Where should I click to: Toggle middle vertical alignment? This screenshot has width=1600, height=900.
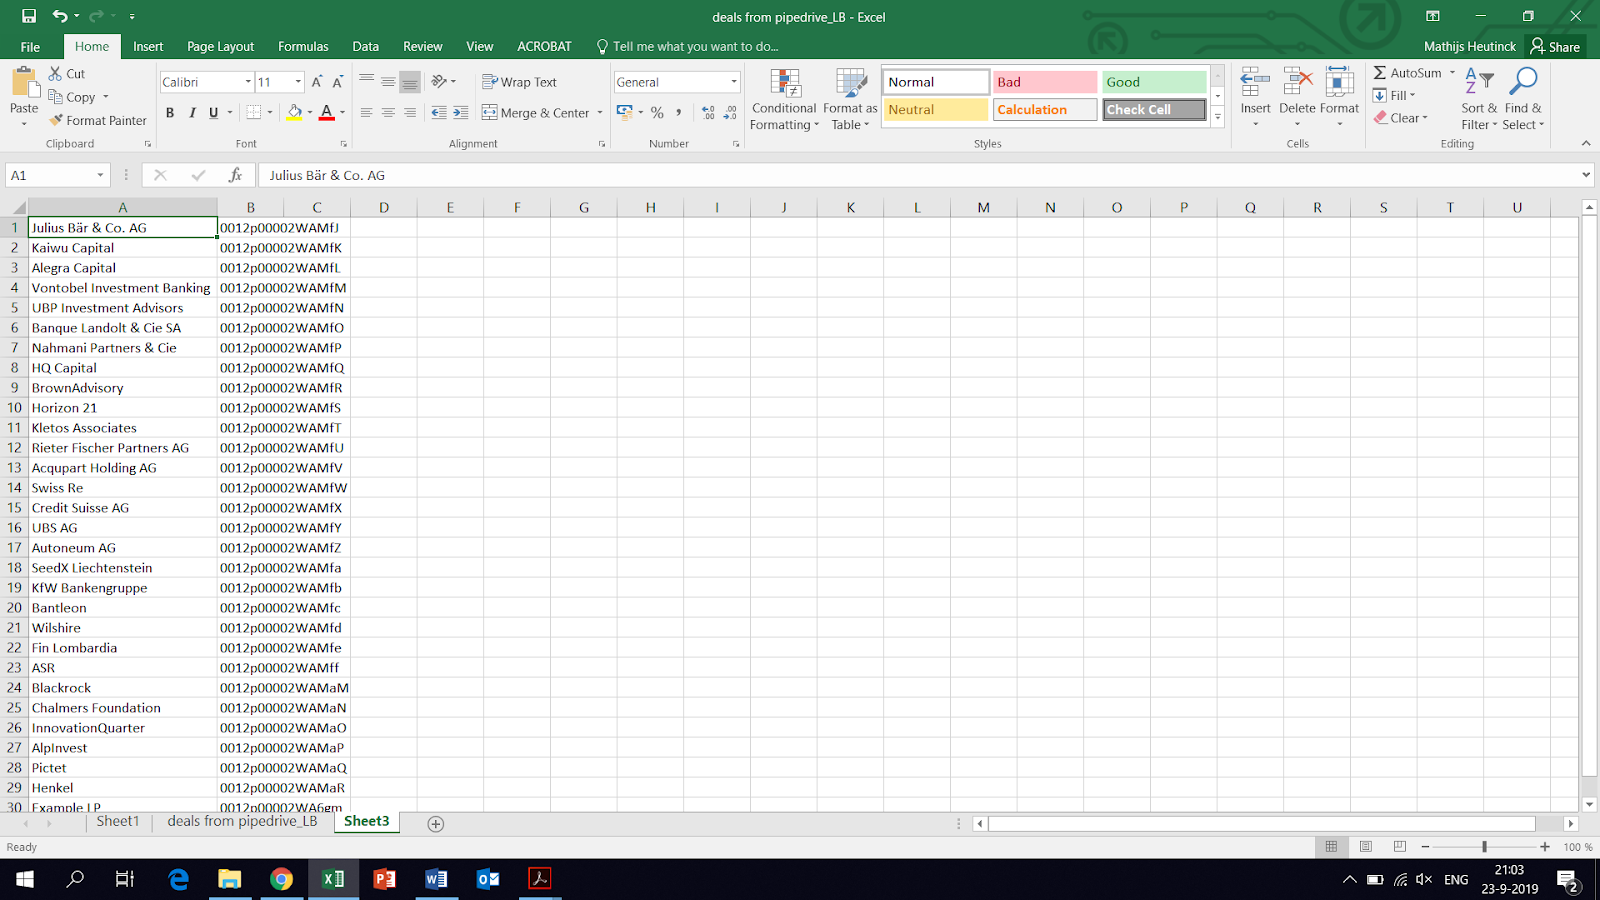click(388, 82)
